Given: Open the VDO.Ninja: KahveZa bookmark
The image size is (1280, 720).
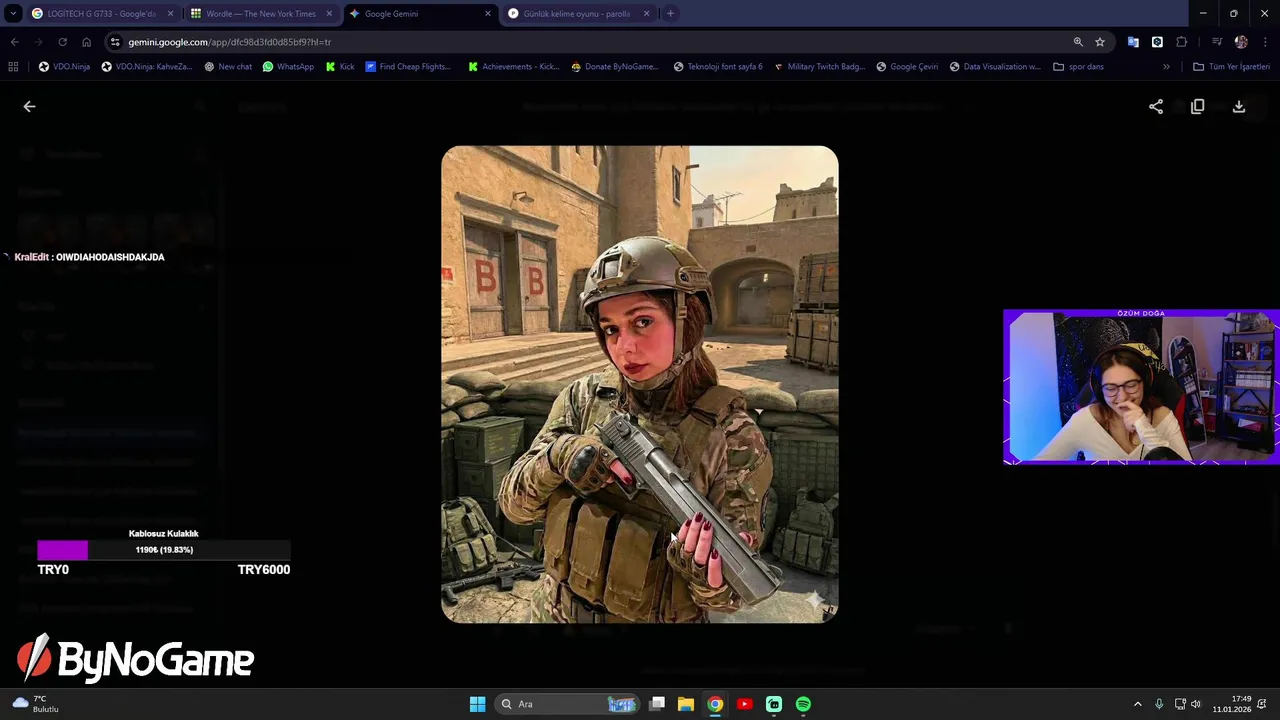Looking at the screenshot, I should pos(146,67).
